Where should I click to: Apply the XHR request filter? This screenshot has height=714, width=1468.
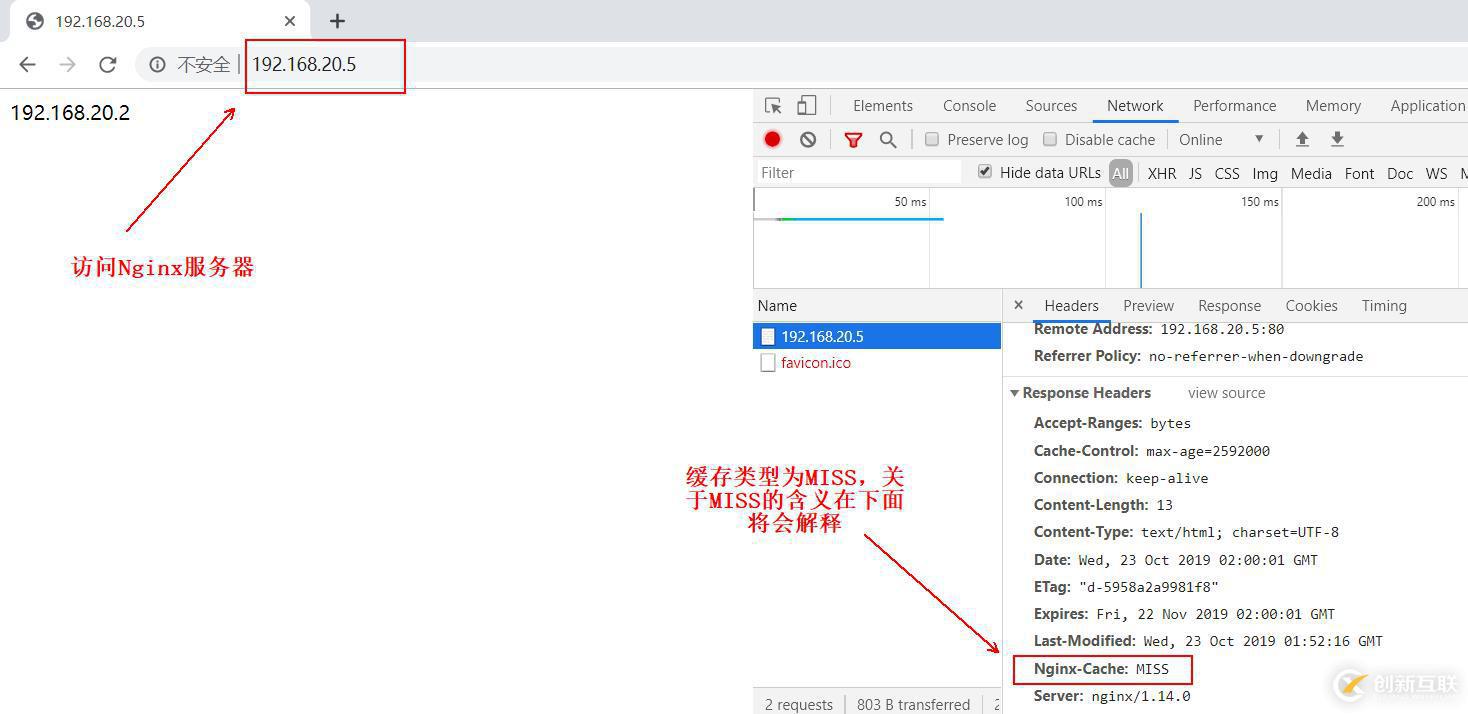(x=1161, y=172)
